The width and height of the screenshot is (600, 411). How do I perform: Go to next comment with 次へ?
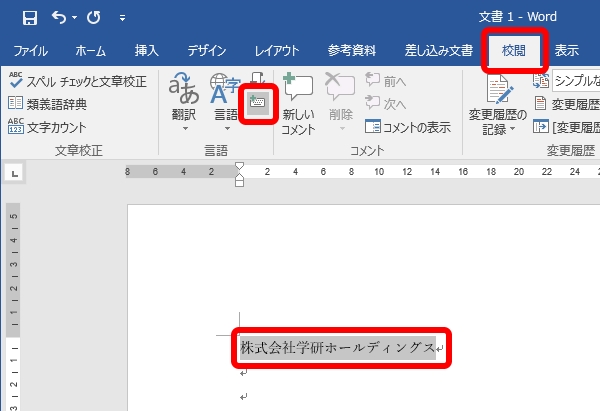click(385, 103)
